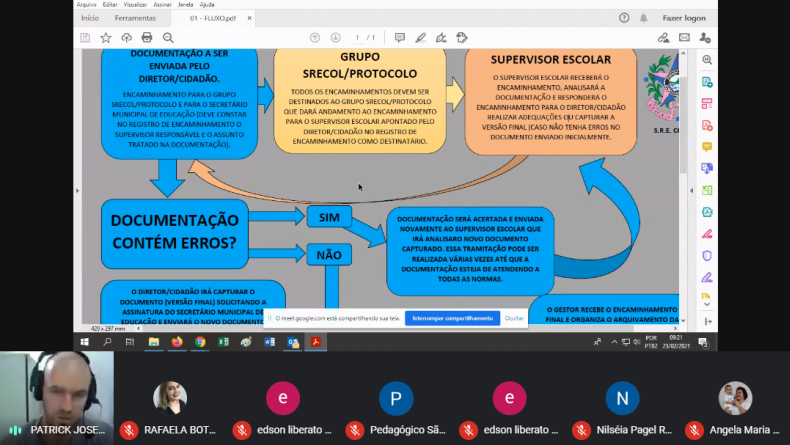This screenshot has height=445, width=790.
Task: Add a comment using the speech bubble icon
Action: [400, 38]
